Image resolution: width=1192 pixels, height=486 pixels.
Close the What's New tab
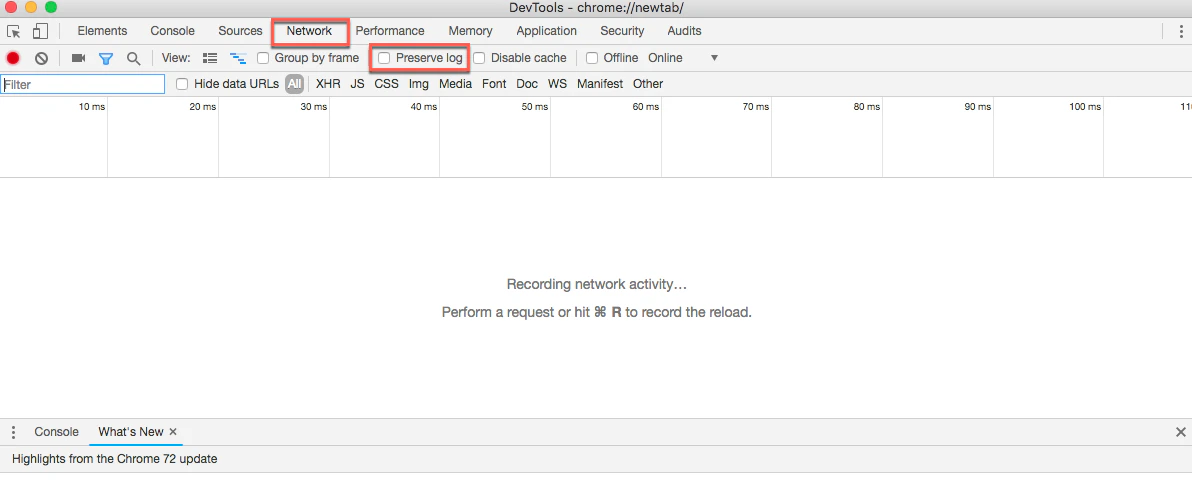point(173,431)
